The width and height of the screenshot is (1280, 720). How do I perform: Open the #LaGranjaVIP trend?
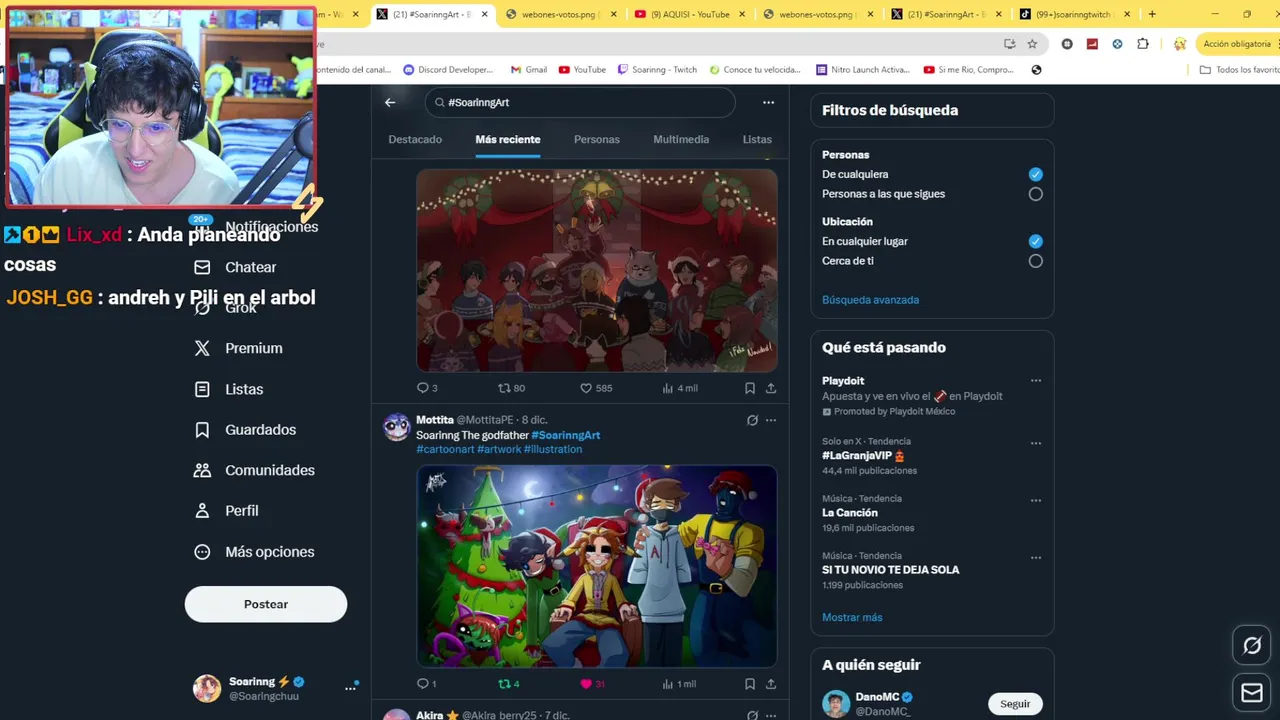point(863,455)
